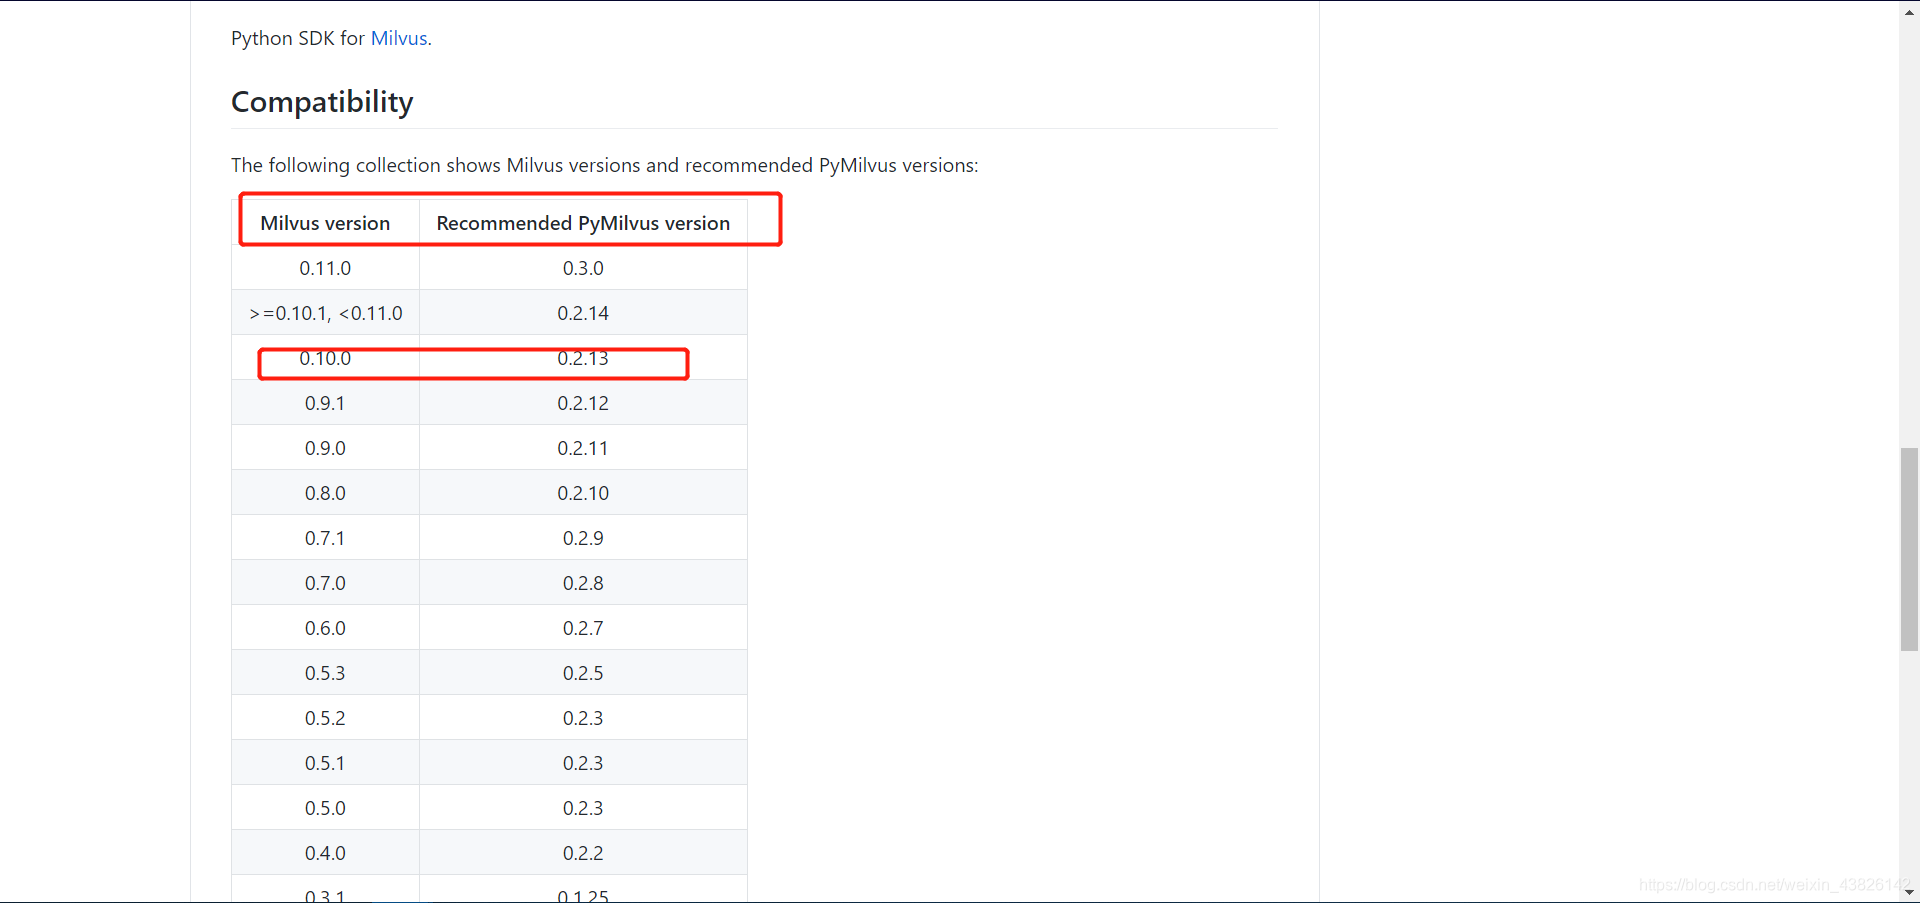Click PyMilvus version cell 0.3.0
Screen dimensions: 1920x903
(583, 268)
